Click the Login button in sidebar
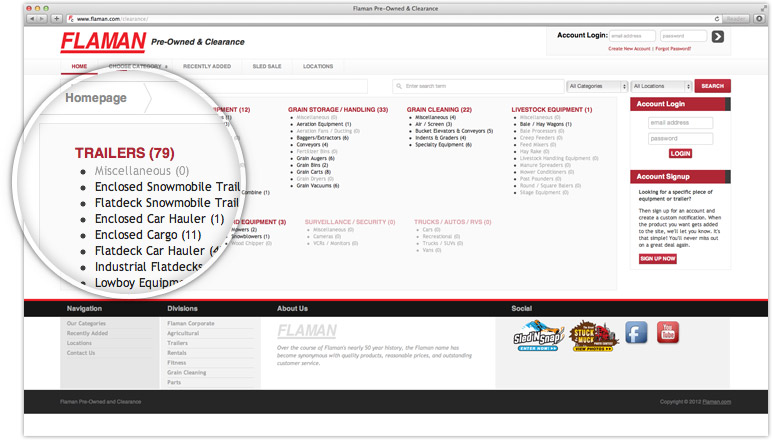 coord(680,154)
